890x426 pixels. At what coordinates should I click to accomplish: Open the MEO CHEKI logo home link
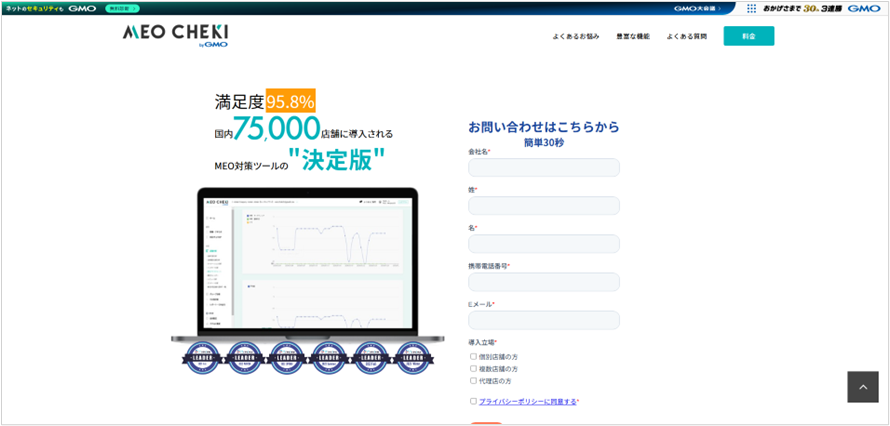click(175, 36)
